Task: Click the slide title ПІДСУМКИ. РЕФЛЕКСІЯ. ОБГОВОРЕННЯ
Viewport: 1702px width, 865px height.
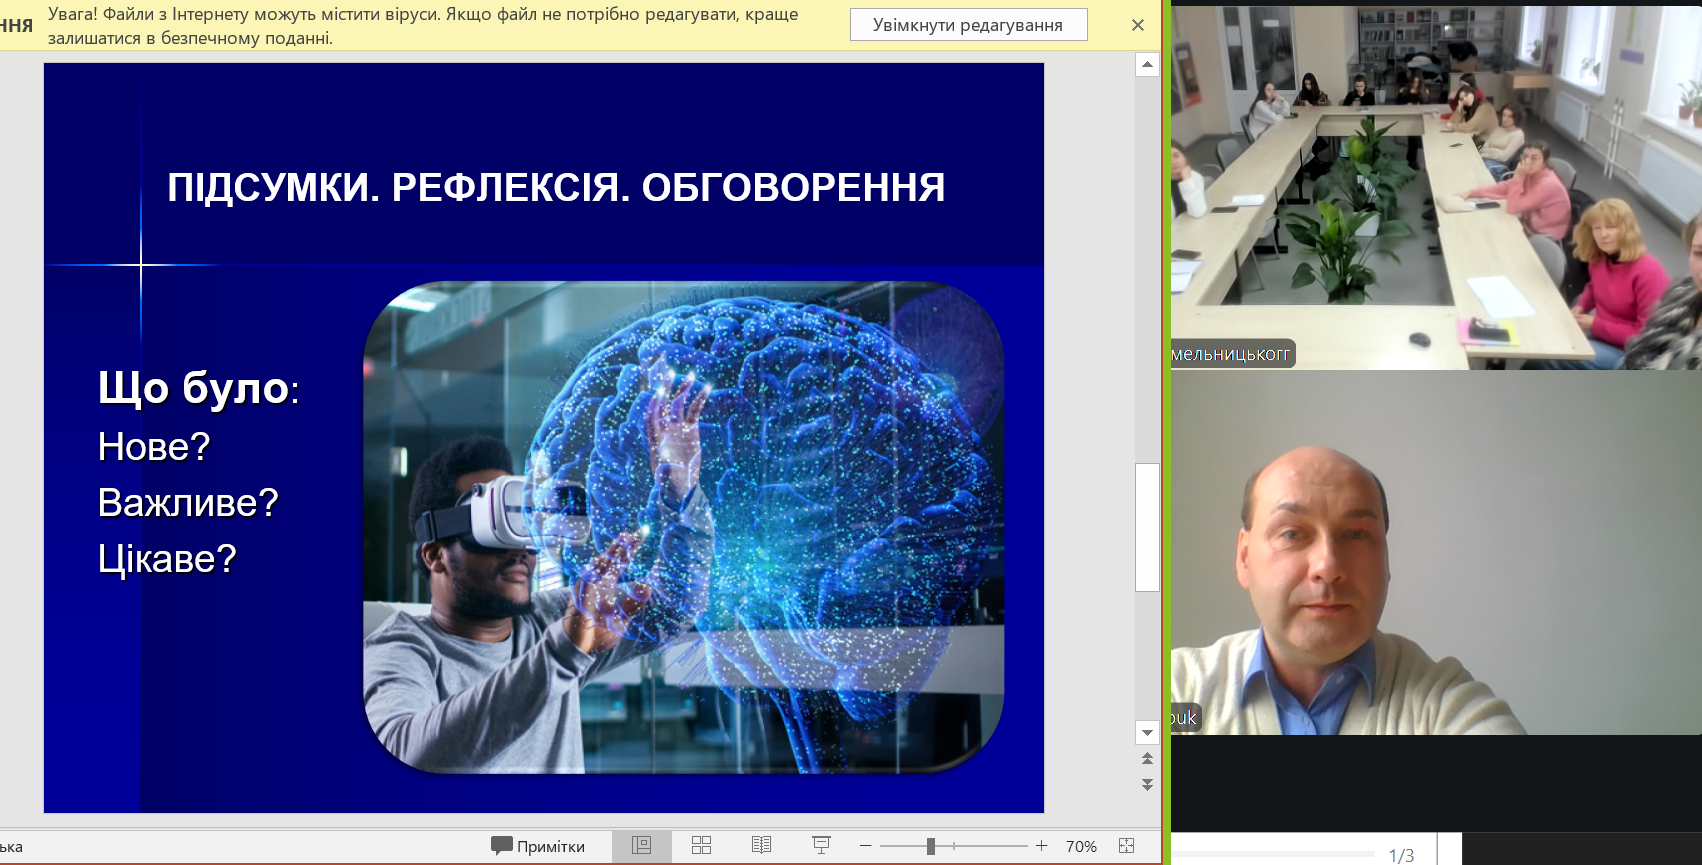Action: pos(556,188)
